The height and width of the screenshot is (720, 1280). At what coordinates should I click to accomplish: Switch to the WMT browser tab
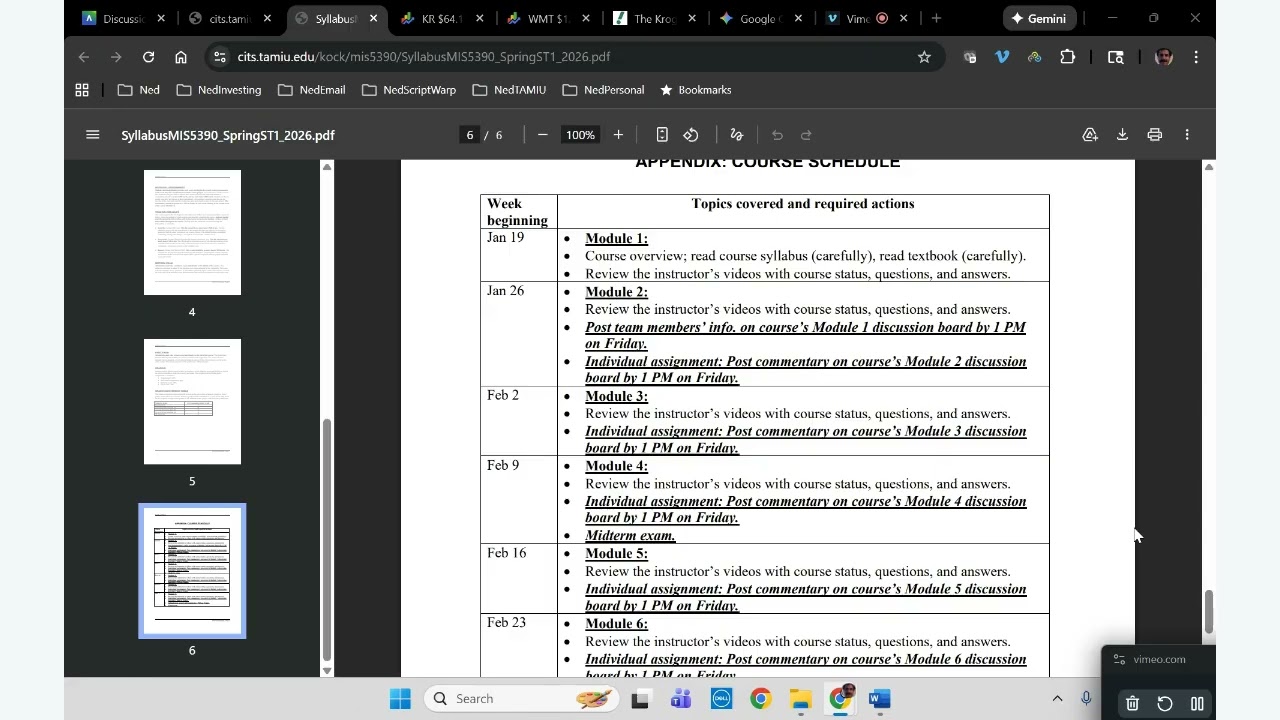click(x=547, y=18)
